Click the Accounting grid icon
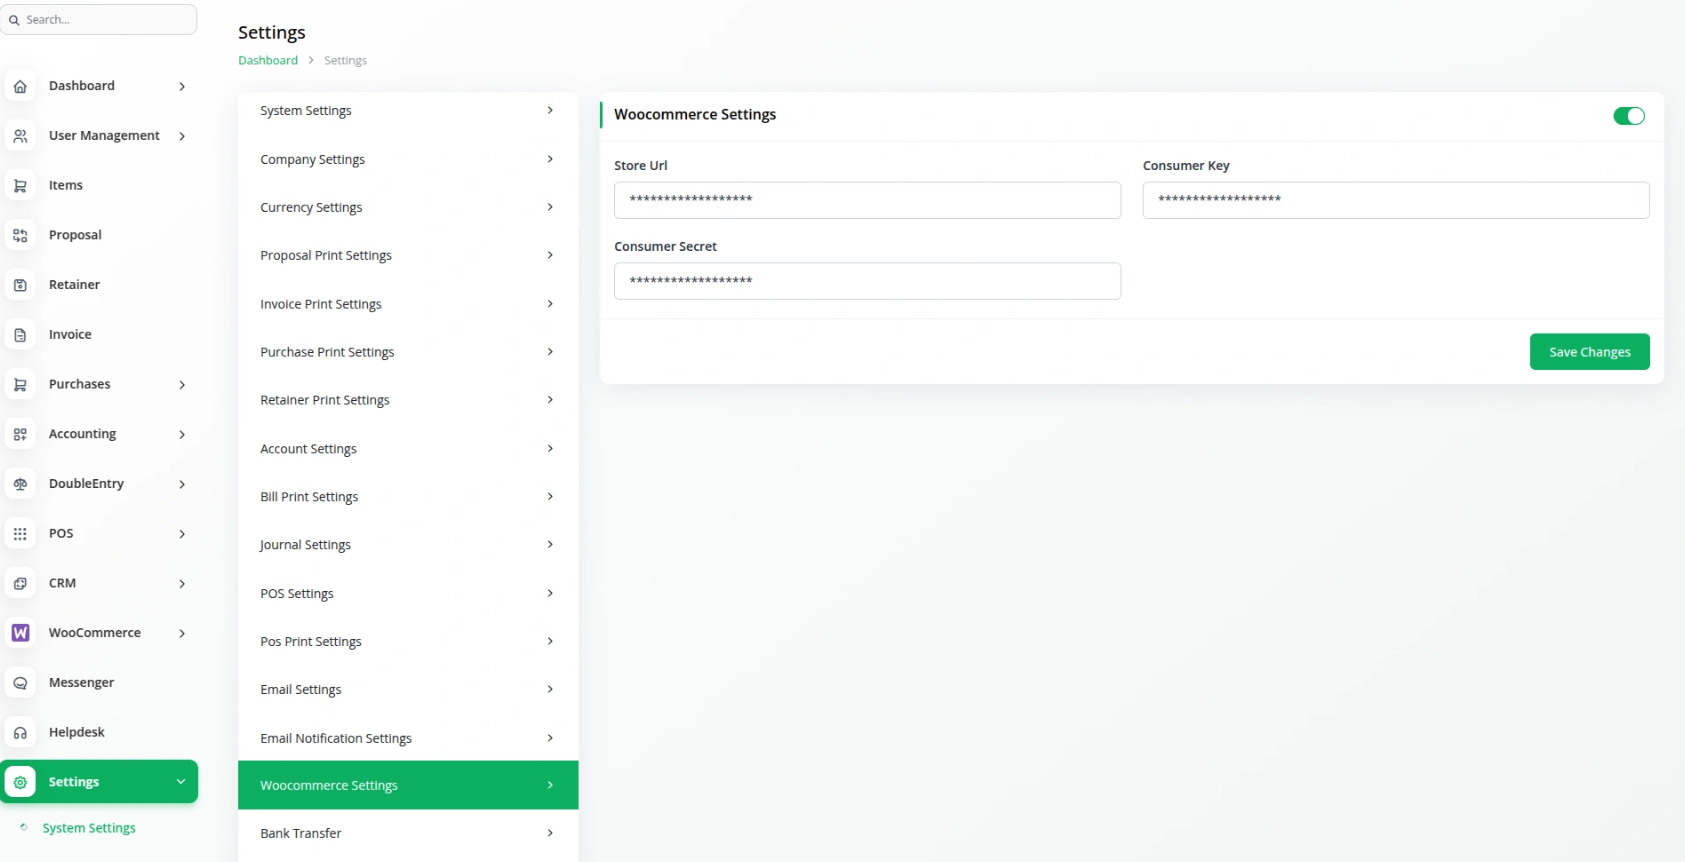Image resolution: width=1685 pixels, height=862 pixels. [x=20, y=434]
